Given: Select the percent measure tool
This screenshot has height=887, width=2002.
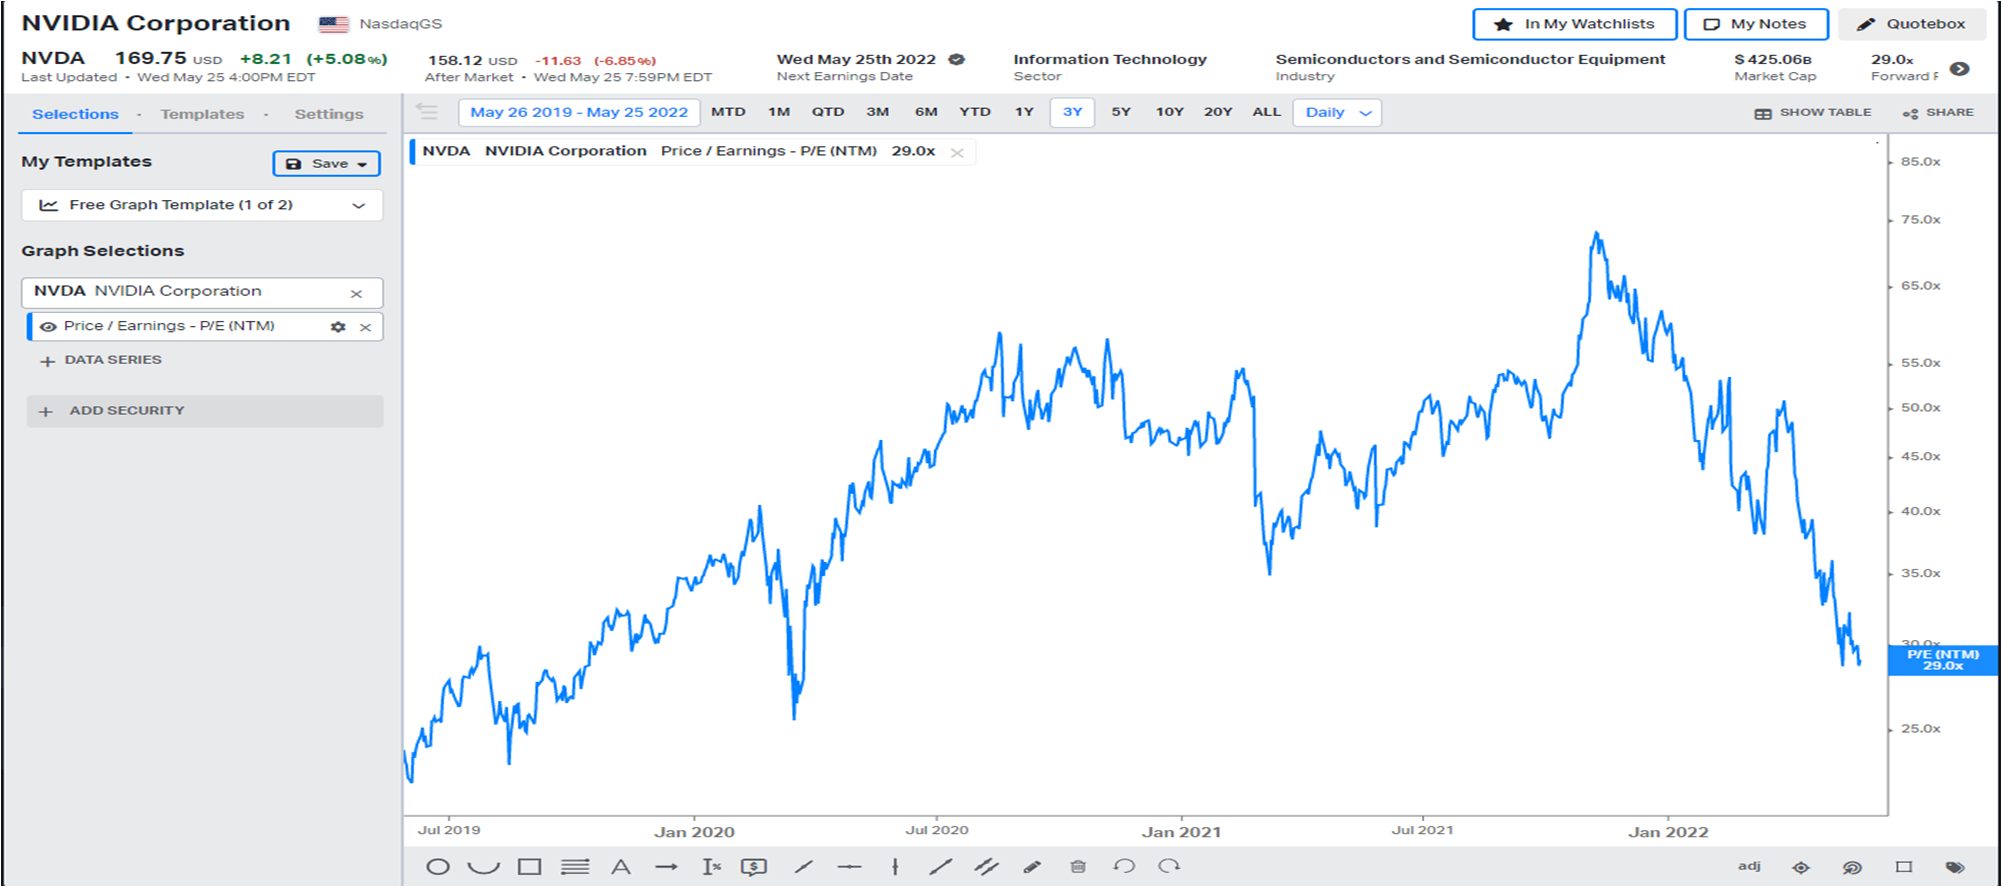Looking at the screenshot, I should click(712, 867).
